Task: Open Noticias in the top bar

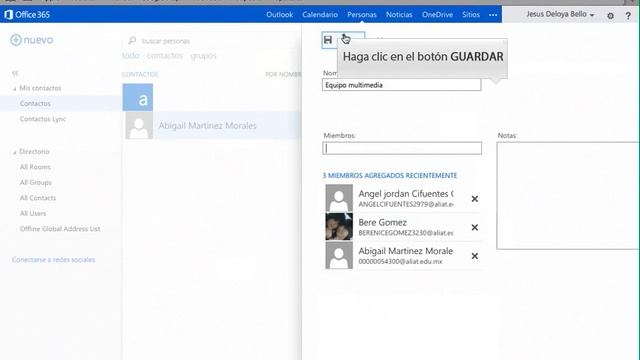Action: point(399,15)
